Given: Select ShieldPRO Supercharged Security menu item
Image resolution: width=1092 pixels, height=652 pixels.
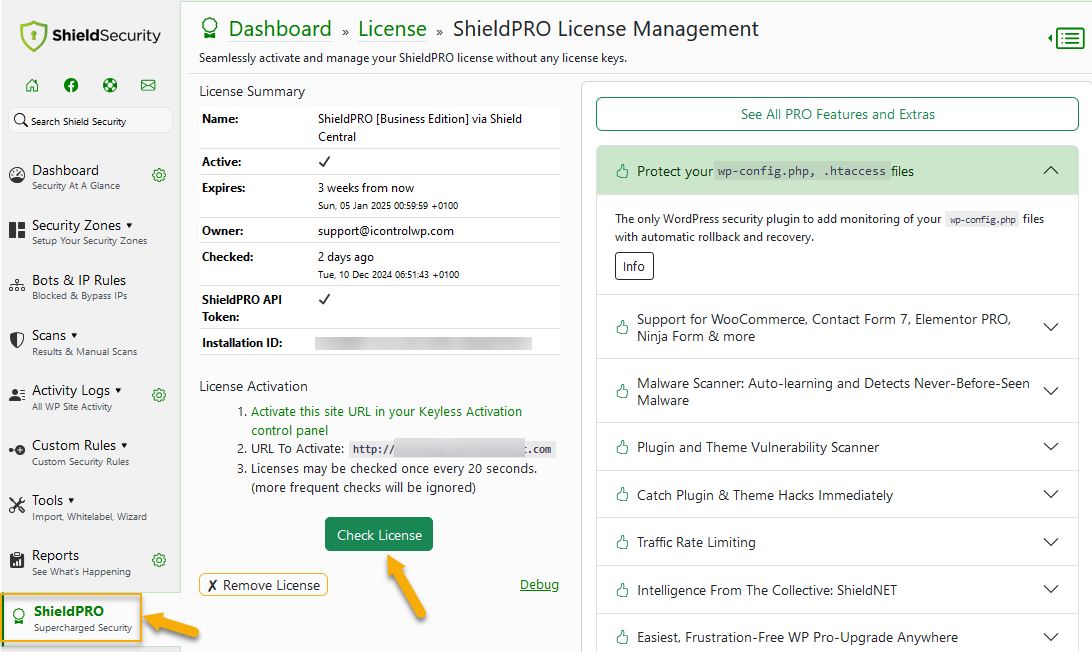Looking at the screenshot, I should tap(72, 617).
